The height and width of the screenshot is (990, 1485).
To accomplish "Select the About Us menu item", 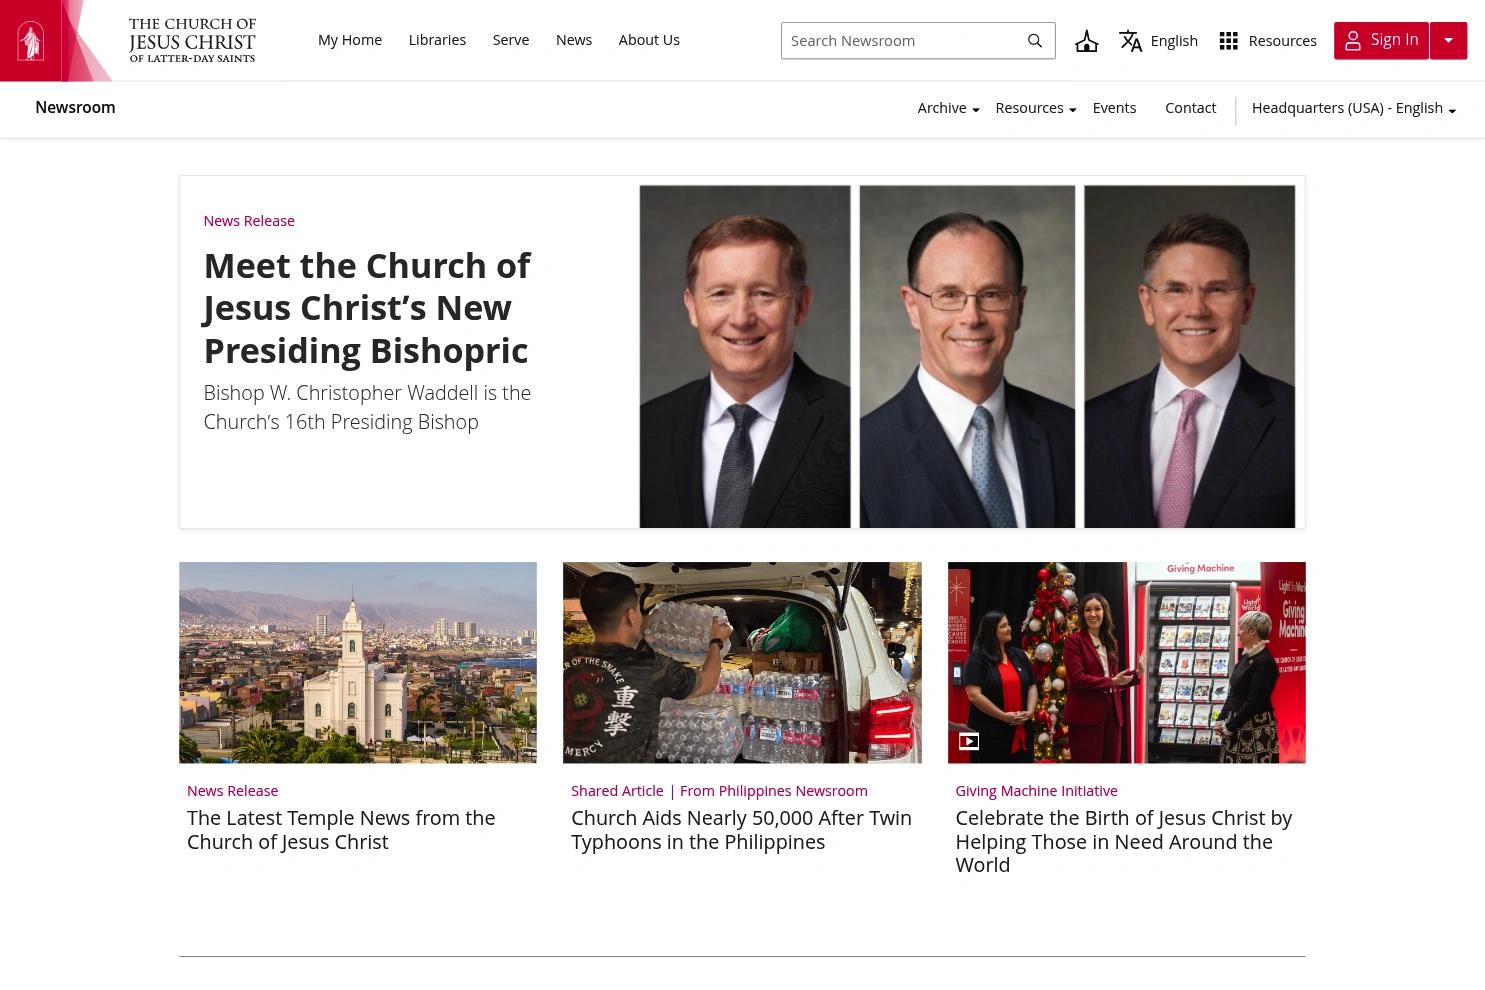I will (x=649, y=40).
